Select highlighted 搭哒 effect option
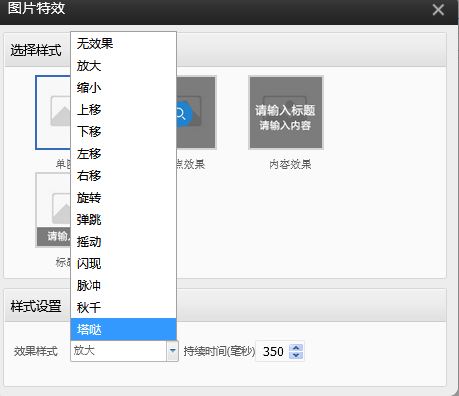Viewport: 459px width, 396px height. (x=123, y=329)
